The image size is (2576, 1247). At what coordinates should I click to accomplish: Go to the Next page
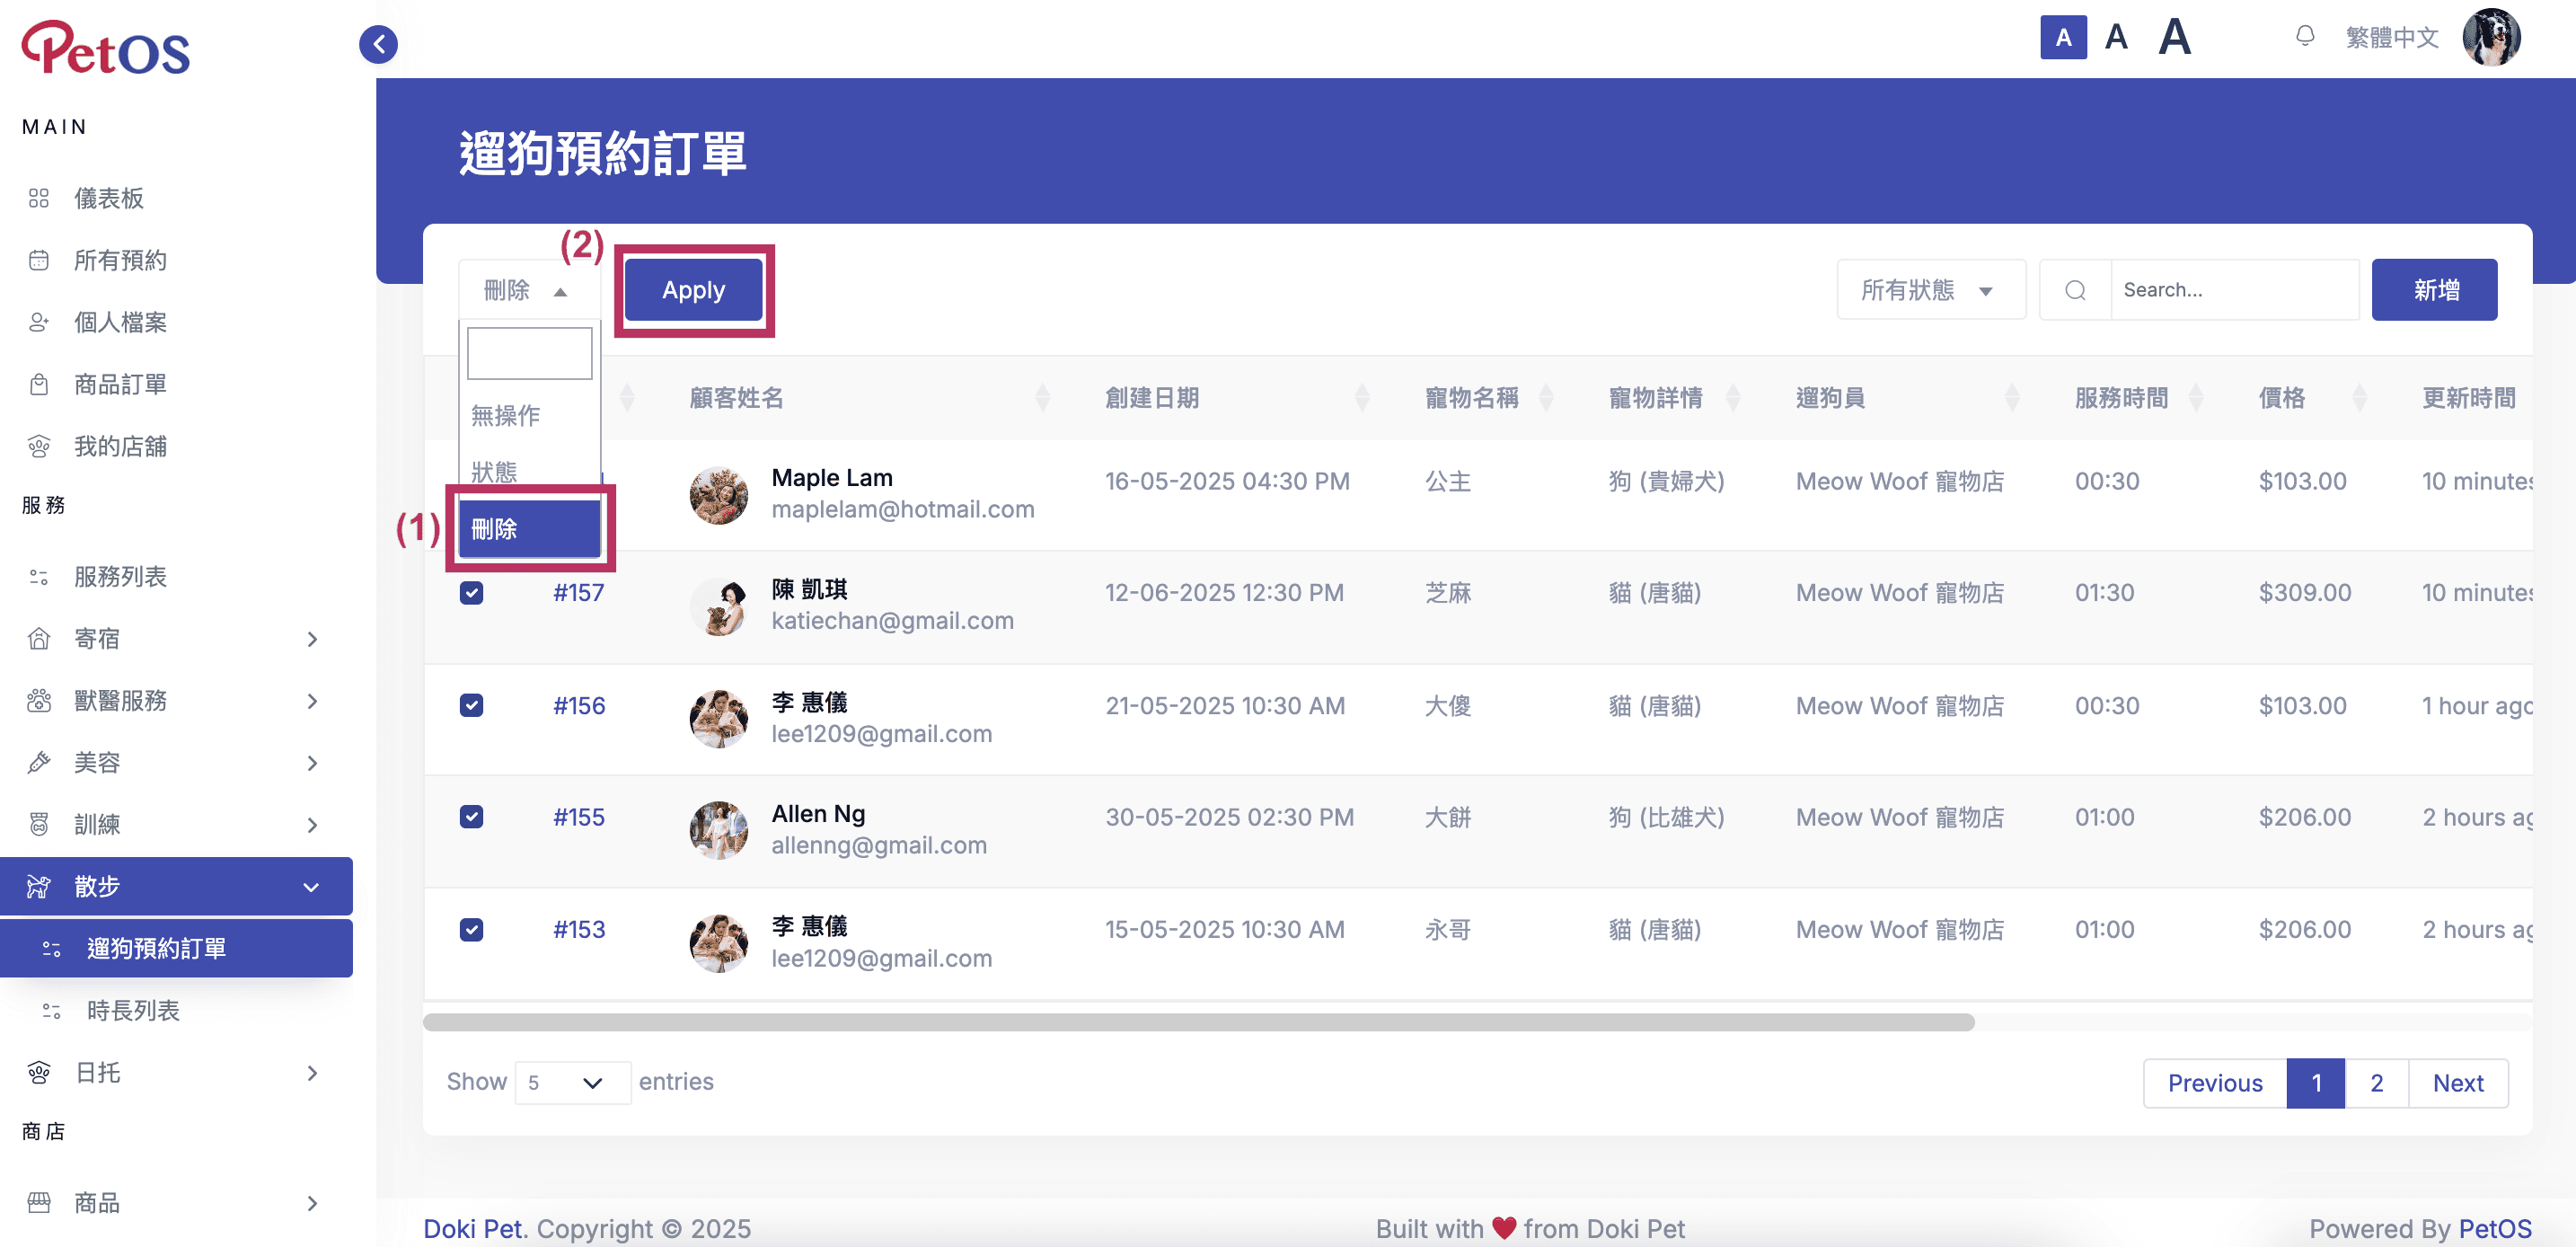click(2457, 1083)
